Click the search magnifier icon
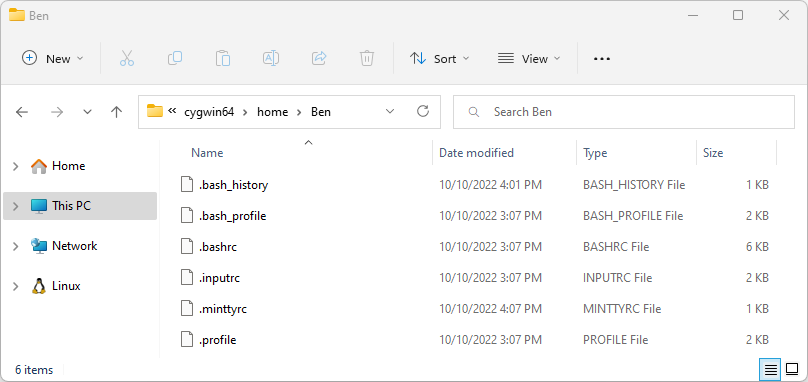Image resolution: width=808 pixels, height=382 pixels. click(x=474, y=112)
